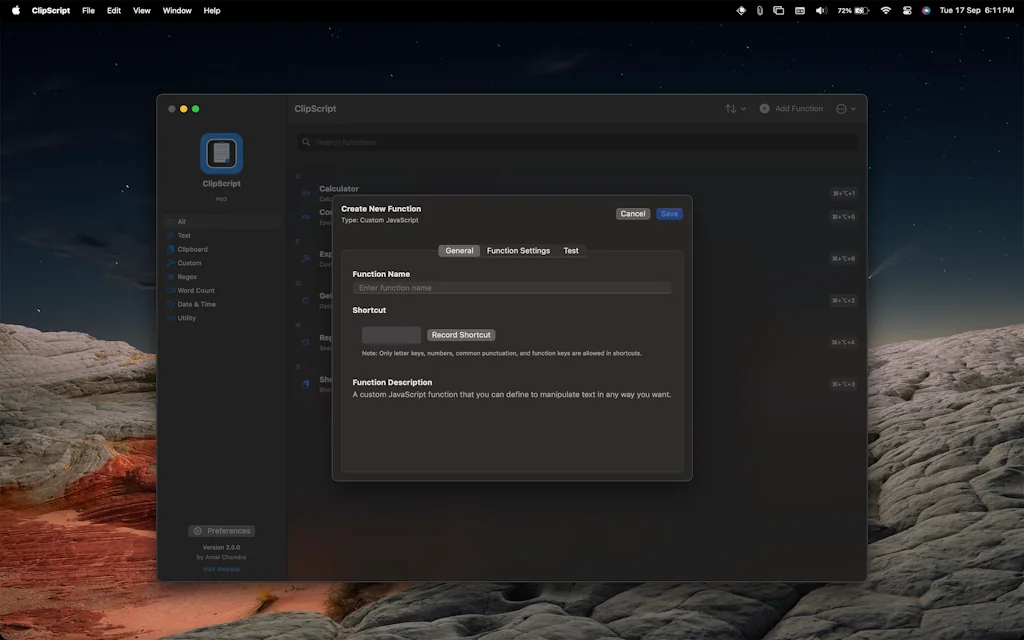1024x640 pixels.
Task: Cancel creating the new function
Action: 632,213
